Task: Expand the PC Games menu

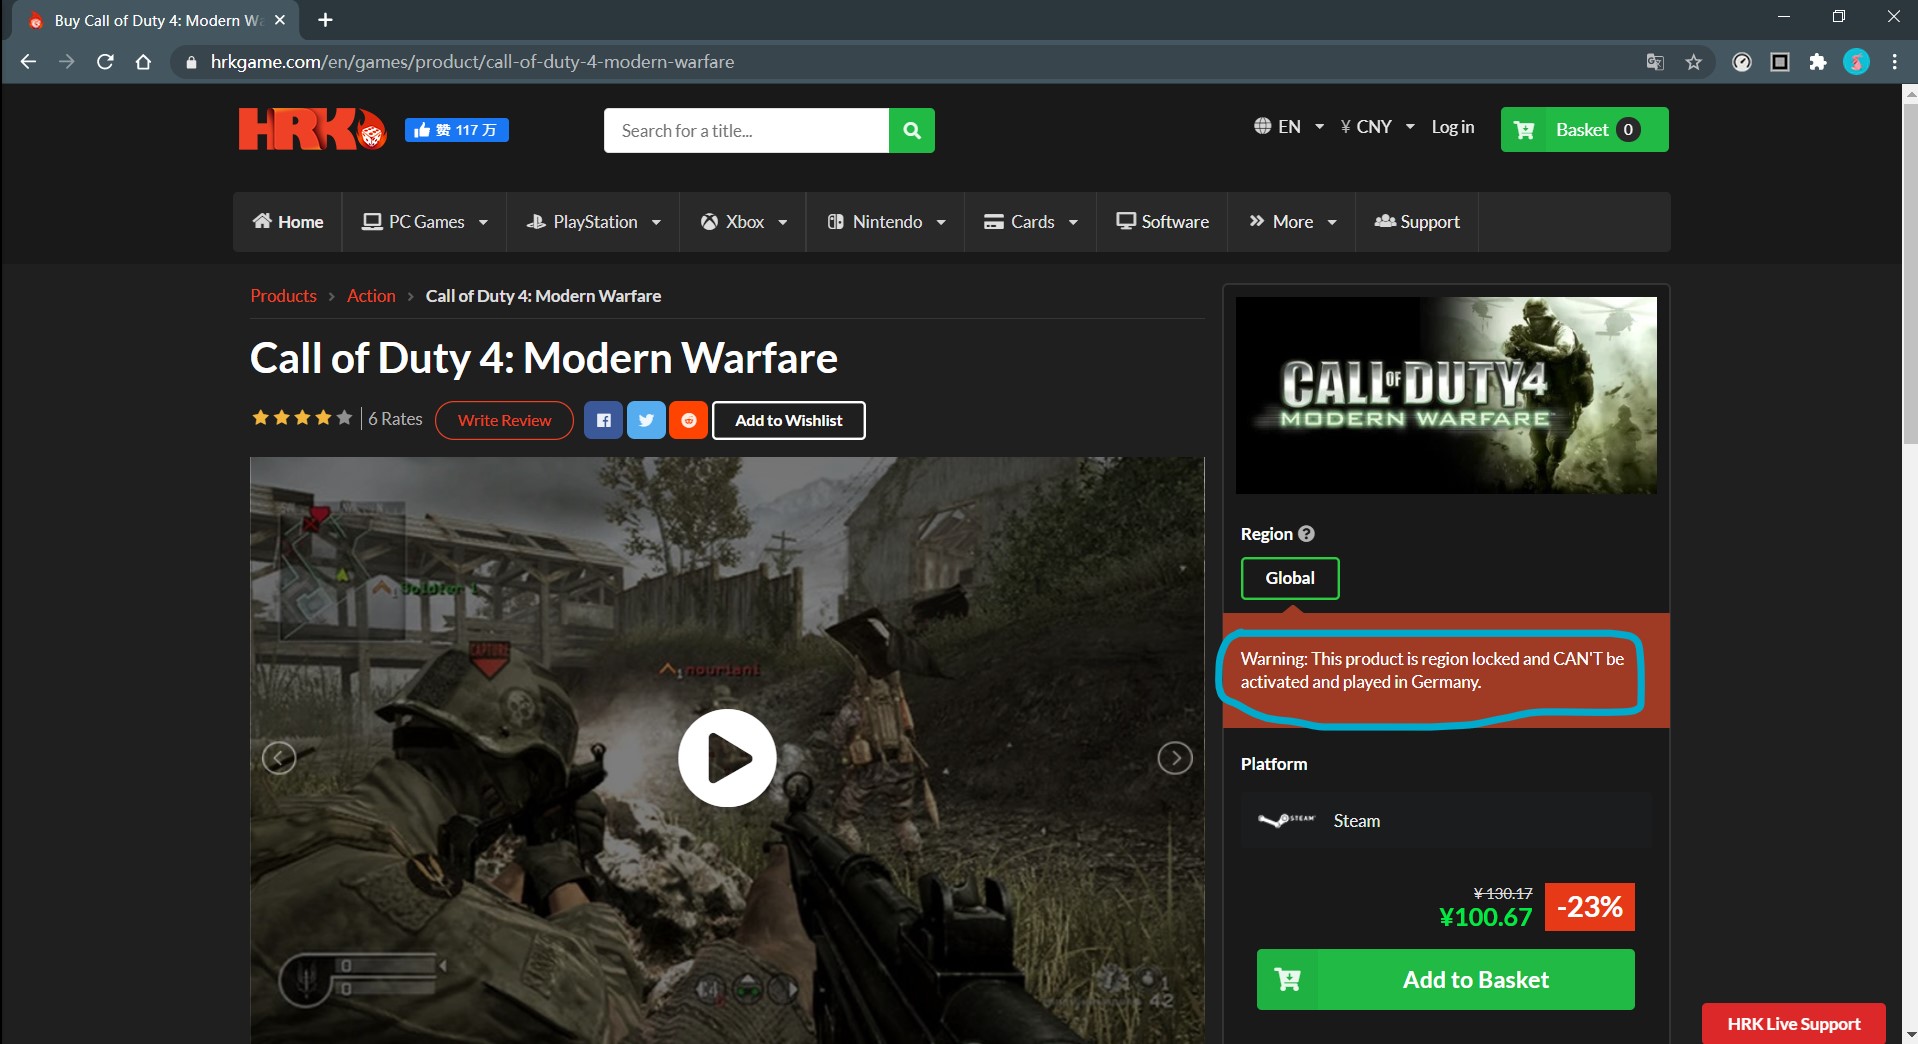Action: point(425,222)
